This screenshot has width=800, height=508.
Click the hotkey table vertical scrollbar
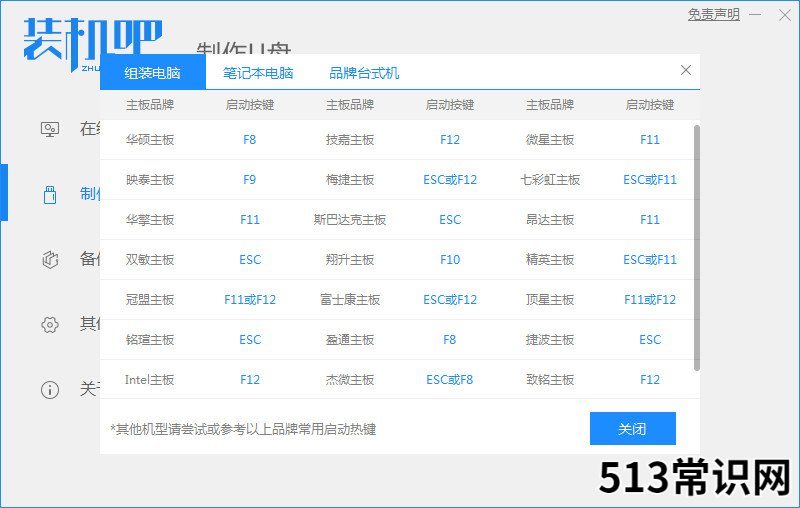click(697, 247)
